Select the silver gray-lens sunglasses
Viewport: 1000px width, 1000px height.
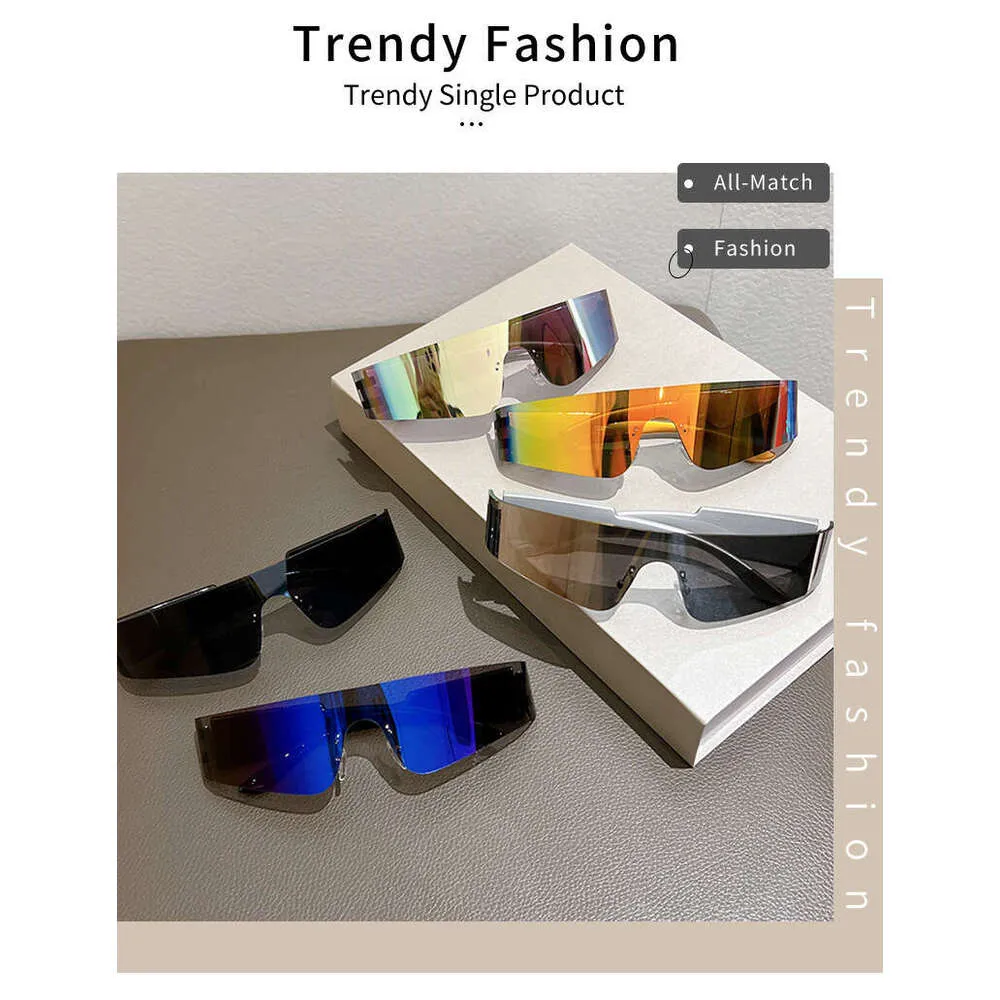point(657,555)
